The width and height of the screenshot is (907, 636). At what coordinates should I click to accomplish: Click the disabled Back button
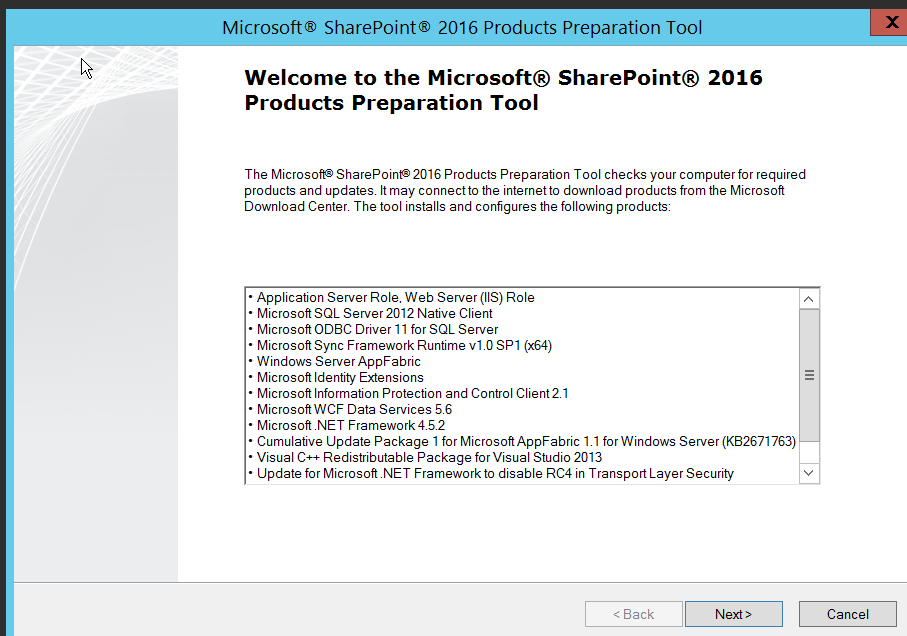click(x=633, y=614)
